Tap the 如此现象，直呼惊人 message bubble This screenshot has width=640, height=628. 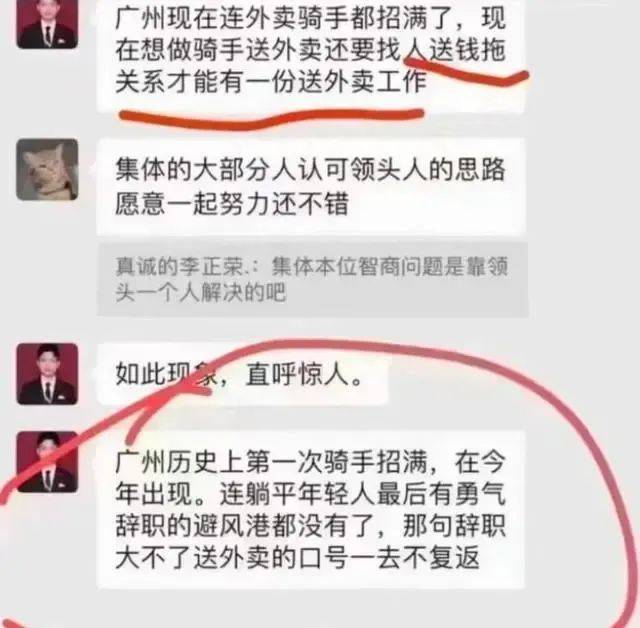click(x=242, y=374)
